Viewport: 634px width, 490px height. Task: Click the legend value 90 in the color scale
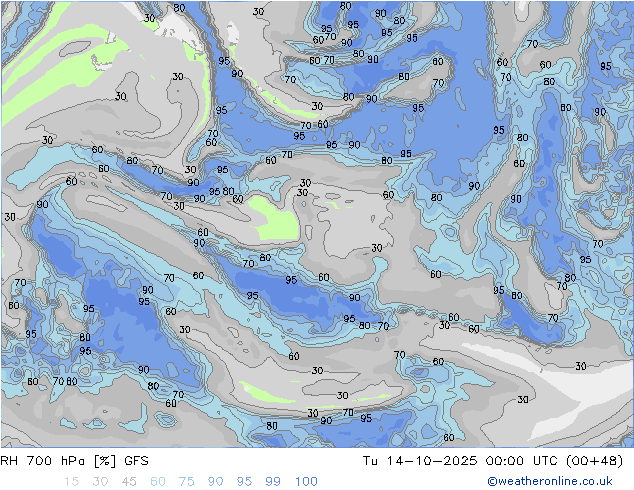pos(215,482)
